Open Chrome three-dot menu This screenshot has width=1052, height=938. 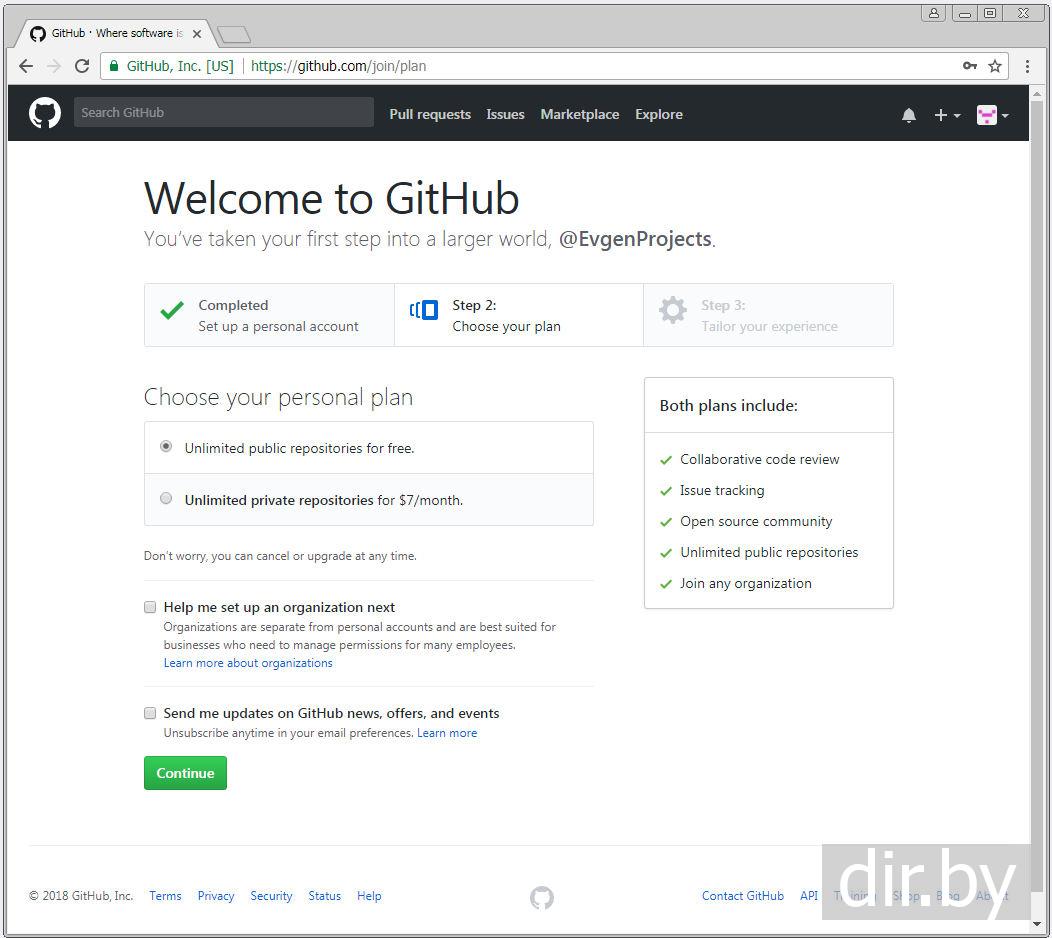click(1027, 66)
